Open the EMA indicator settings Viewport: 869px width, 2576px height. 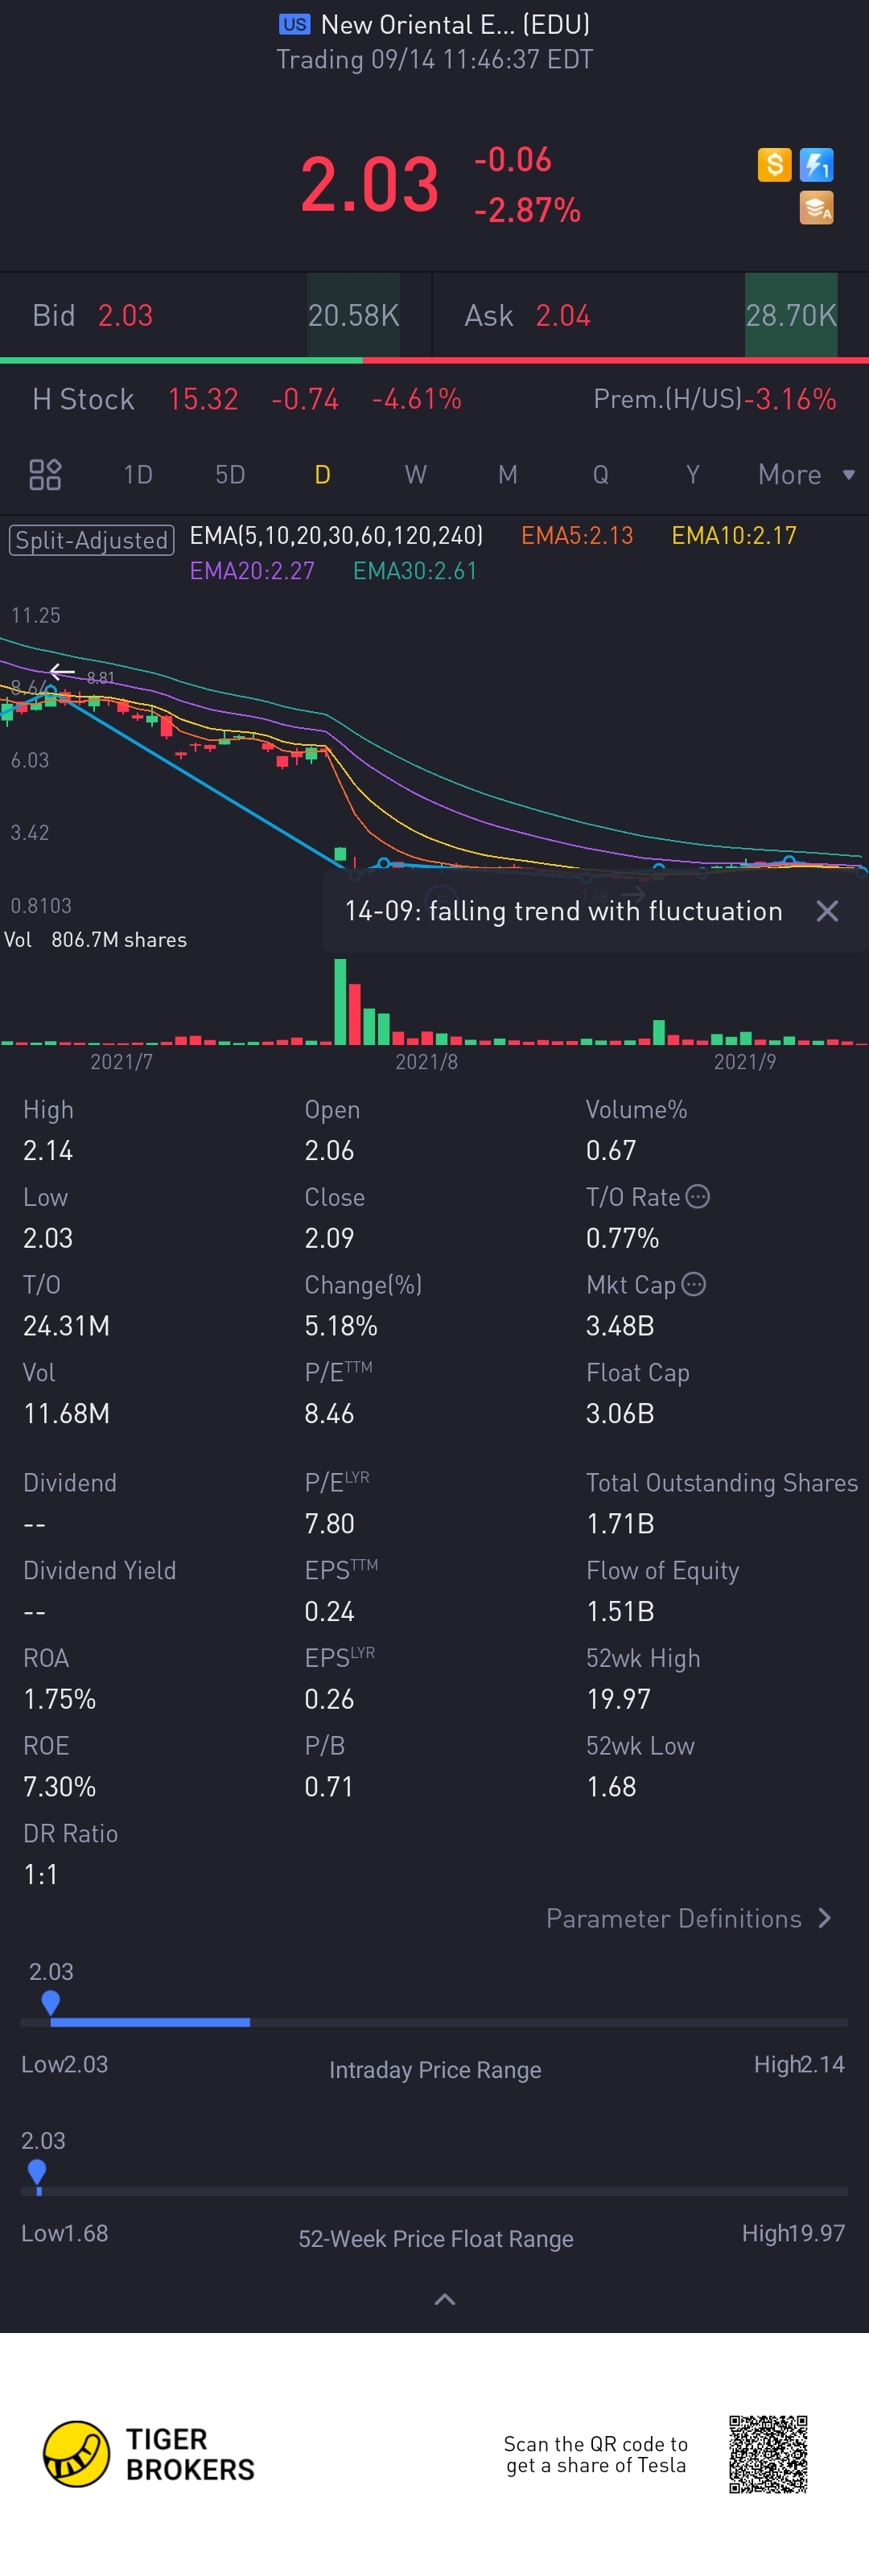click(x=336, y=536)
